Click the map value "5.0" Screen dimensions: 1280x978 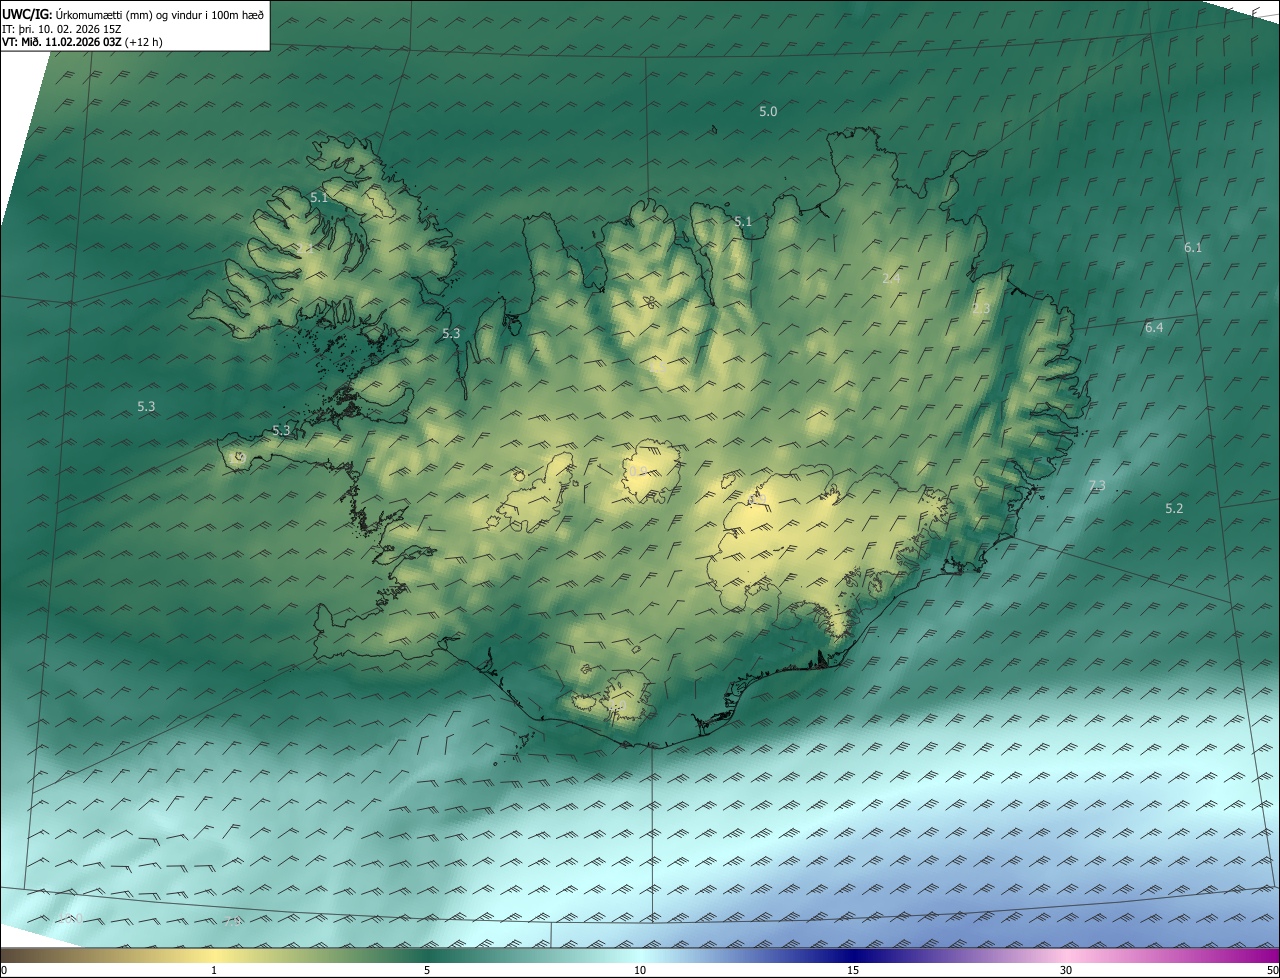[768, 112]
